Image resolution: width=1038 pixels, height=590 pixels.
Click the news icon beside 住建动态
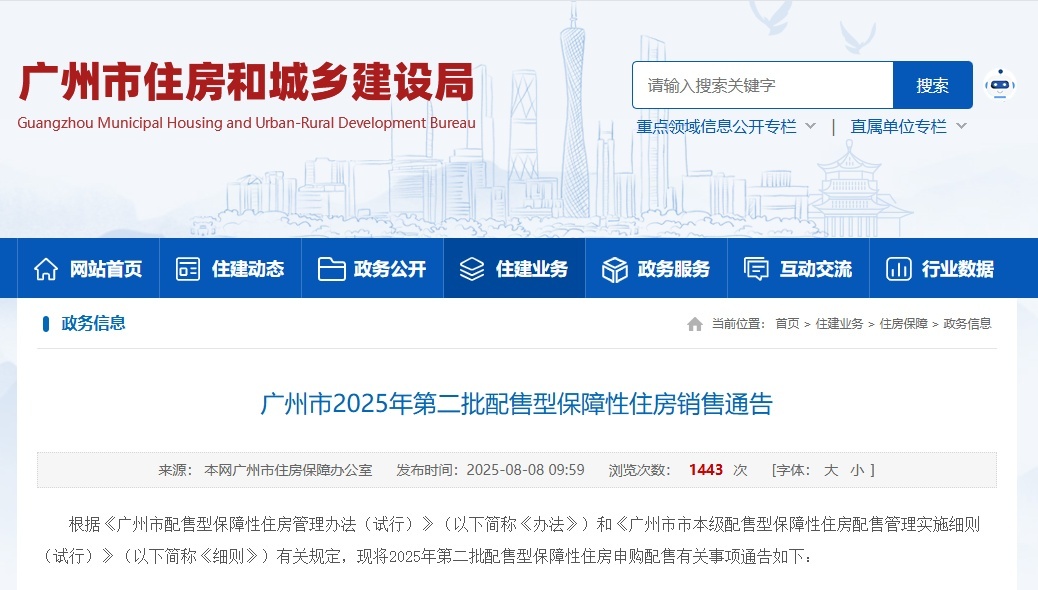point(188,269)
